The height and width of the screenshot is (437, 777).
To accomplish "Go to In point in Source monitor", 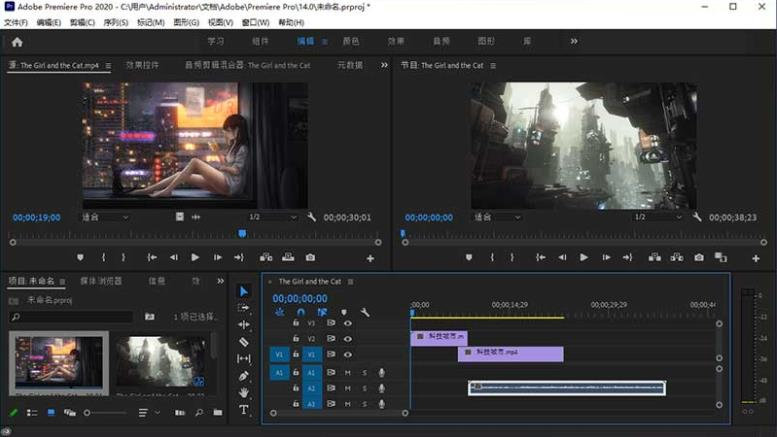I will click(x=152, y=257).
